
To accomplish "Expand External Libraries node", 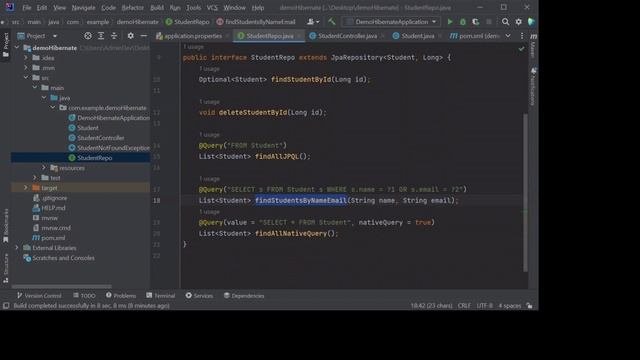I will 17,248.
